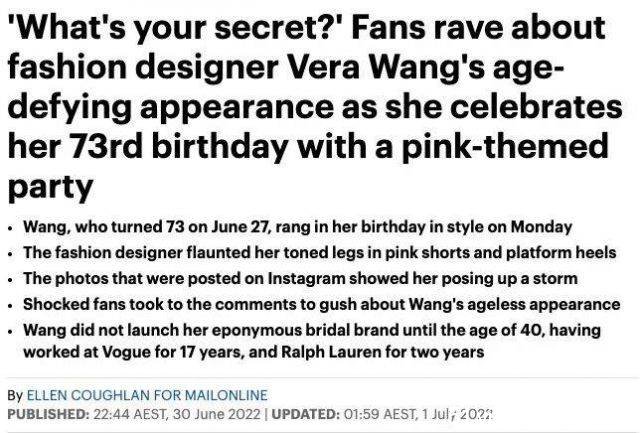Click the bullet about her eponymous bridal brand
The image size is (640, 433).
[312, 340]
